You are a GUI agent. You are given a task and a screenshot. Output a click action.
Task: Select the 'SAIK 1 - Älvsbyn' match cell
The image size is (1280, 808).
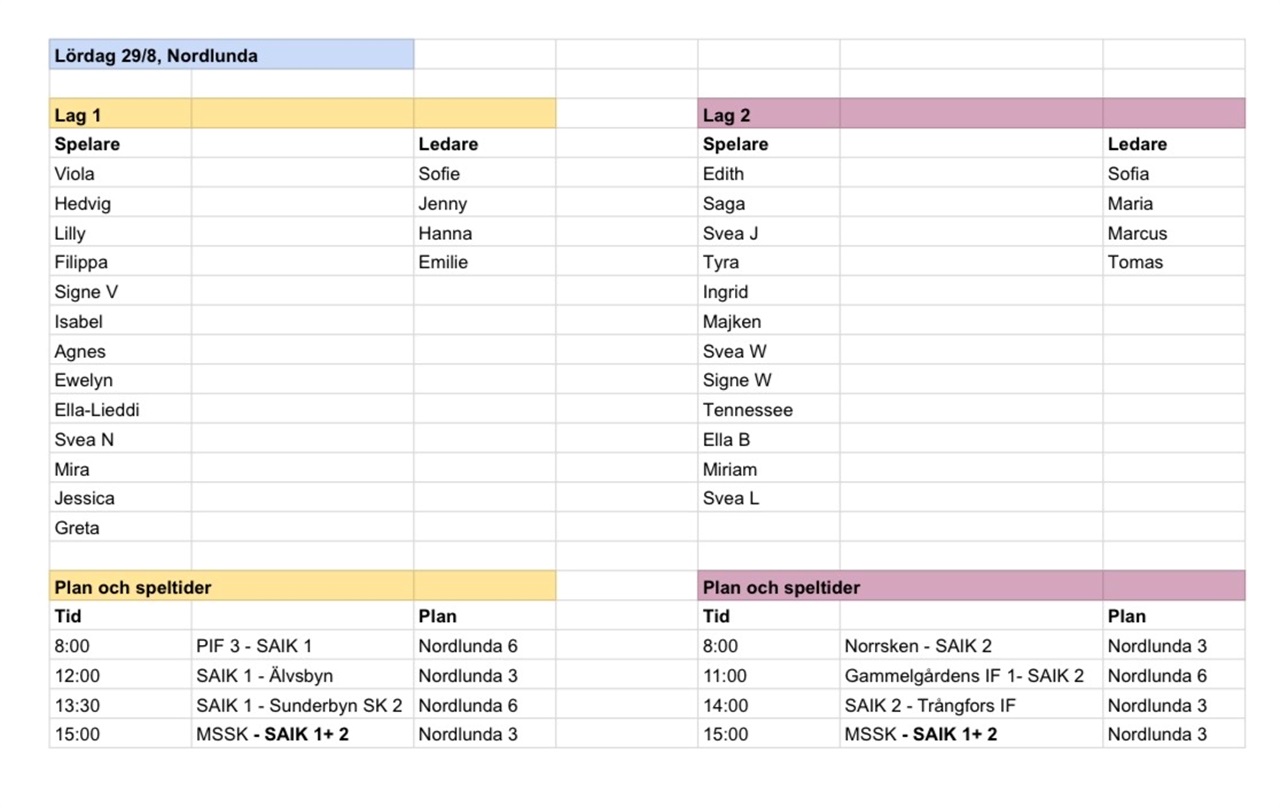coord(302,675)
